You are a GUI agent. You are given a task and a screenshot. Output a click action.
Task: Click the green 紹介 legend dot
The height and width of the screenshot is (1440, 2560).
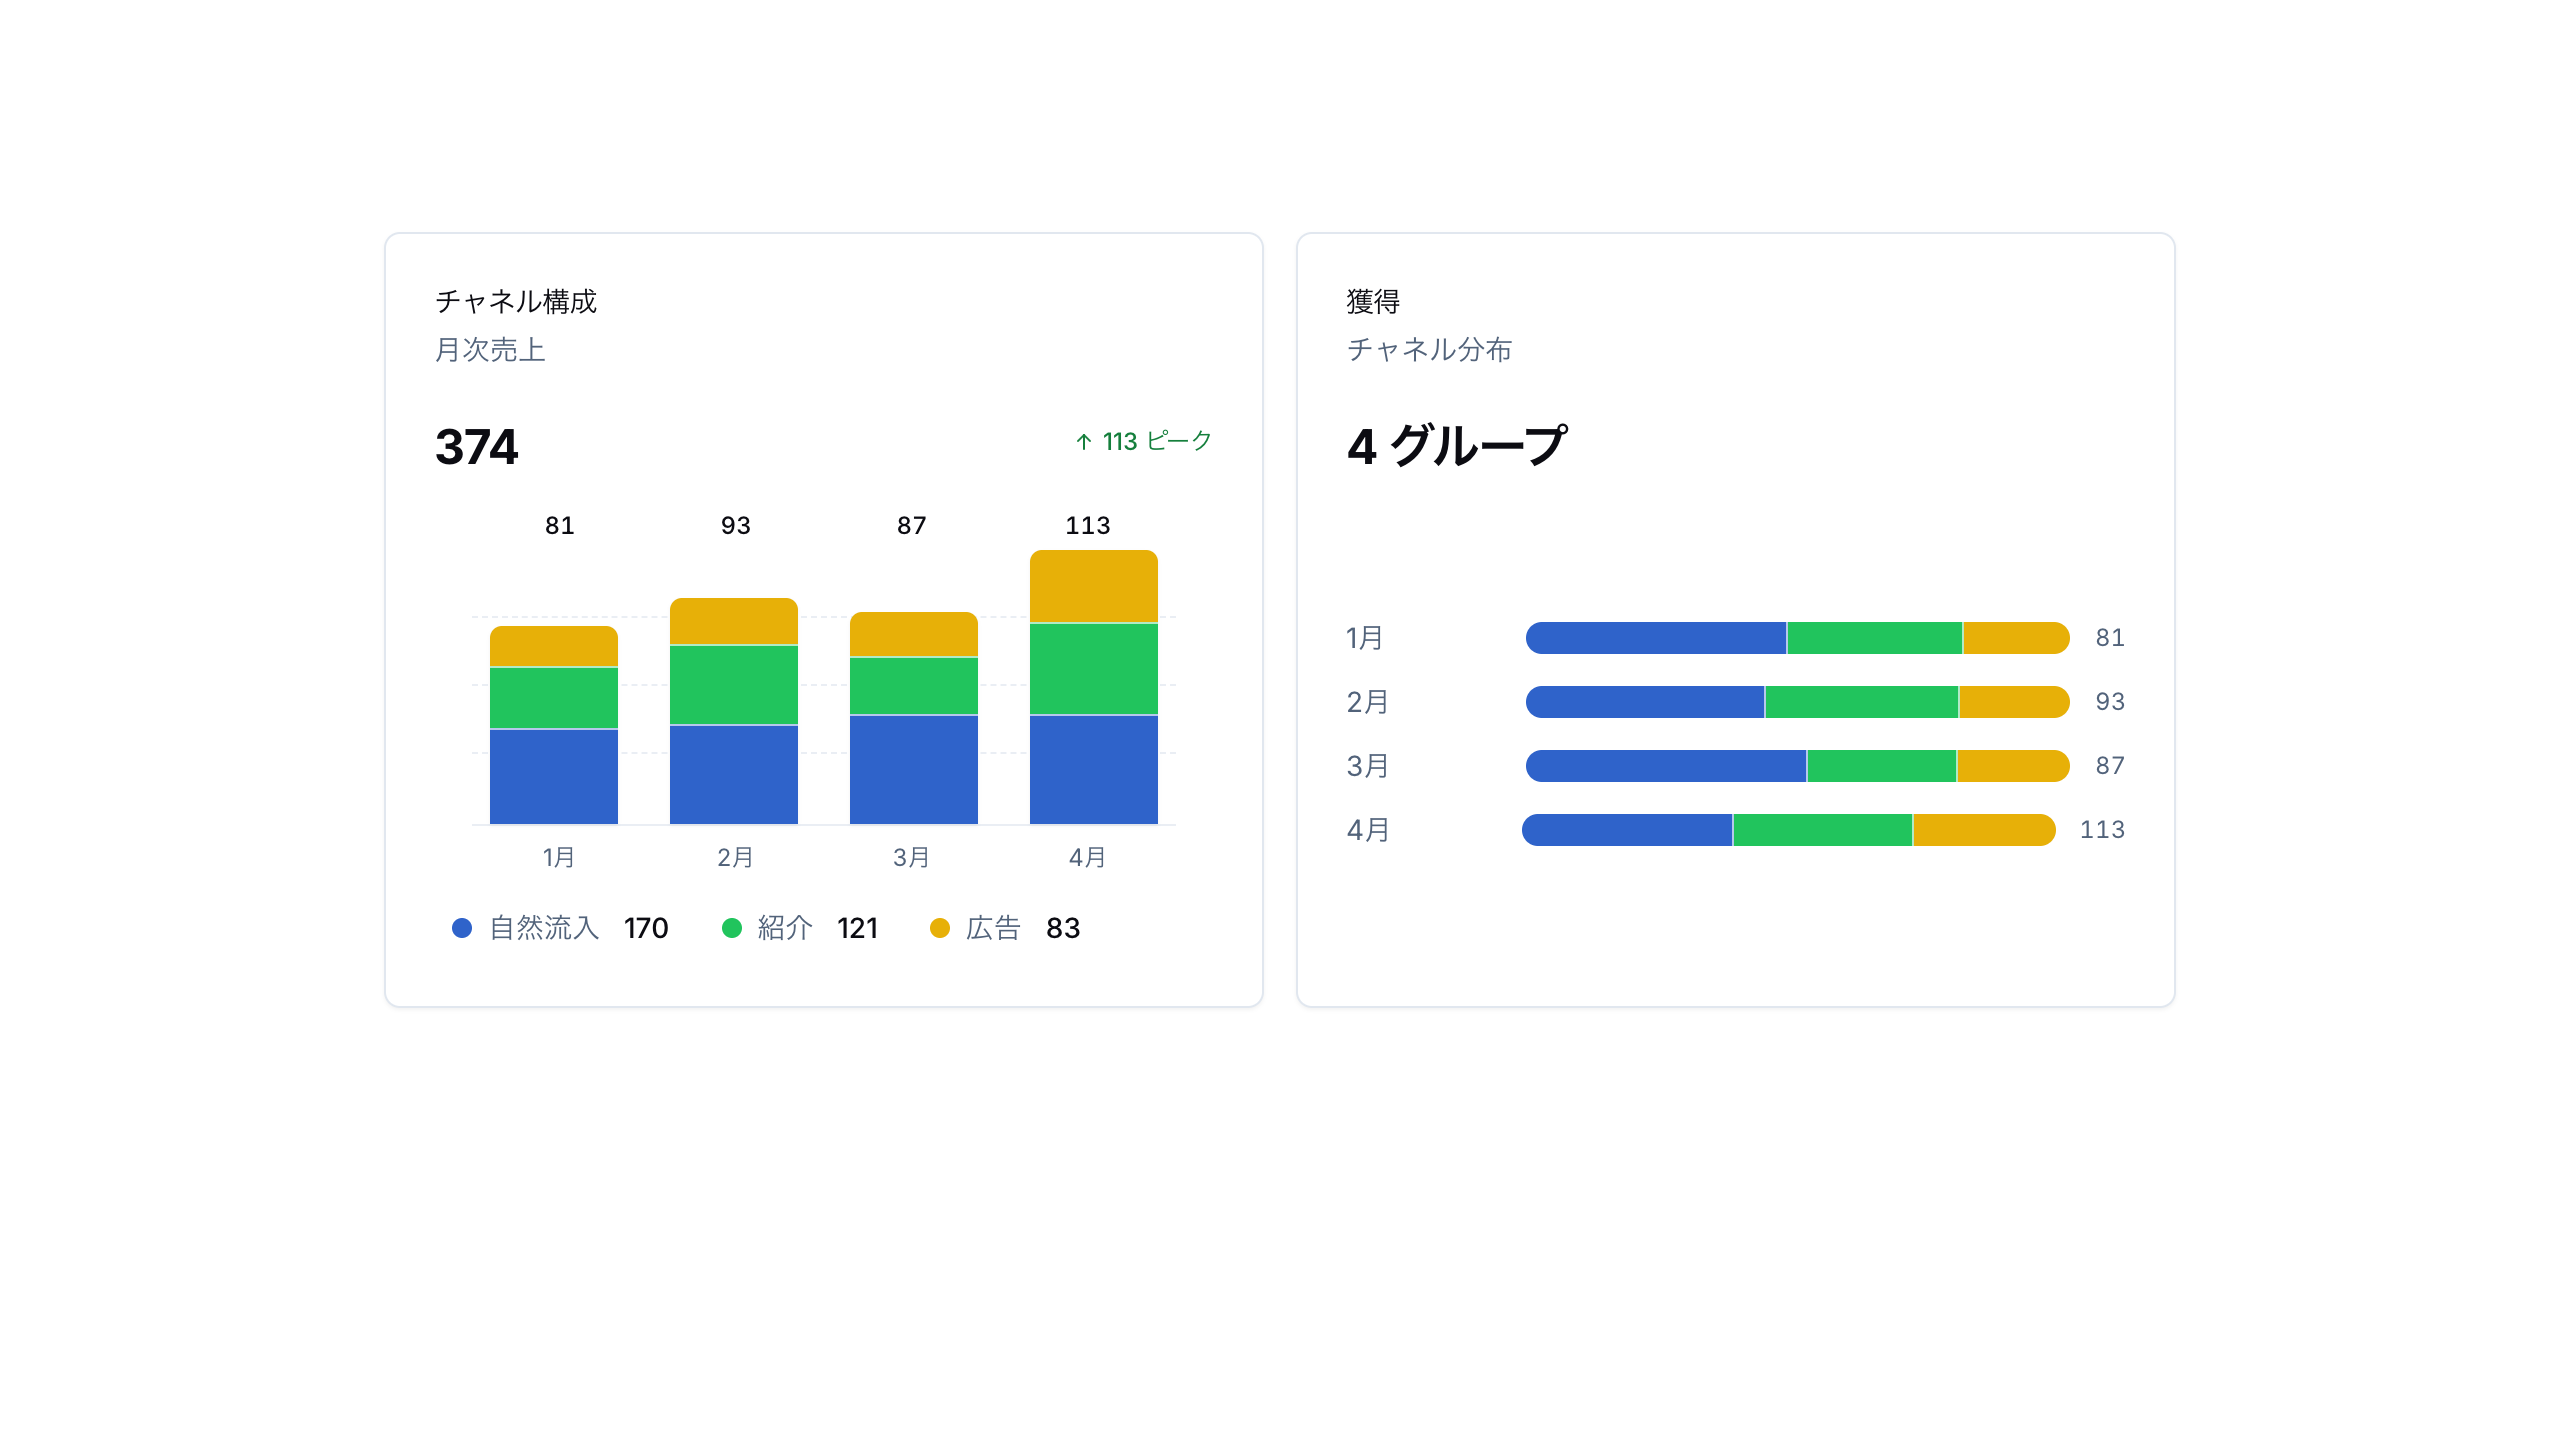(732, 928)
